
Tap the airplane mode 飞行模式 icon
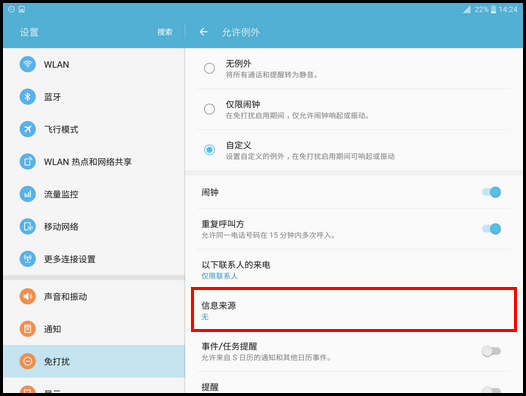(28, 129)
